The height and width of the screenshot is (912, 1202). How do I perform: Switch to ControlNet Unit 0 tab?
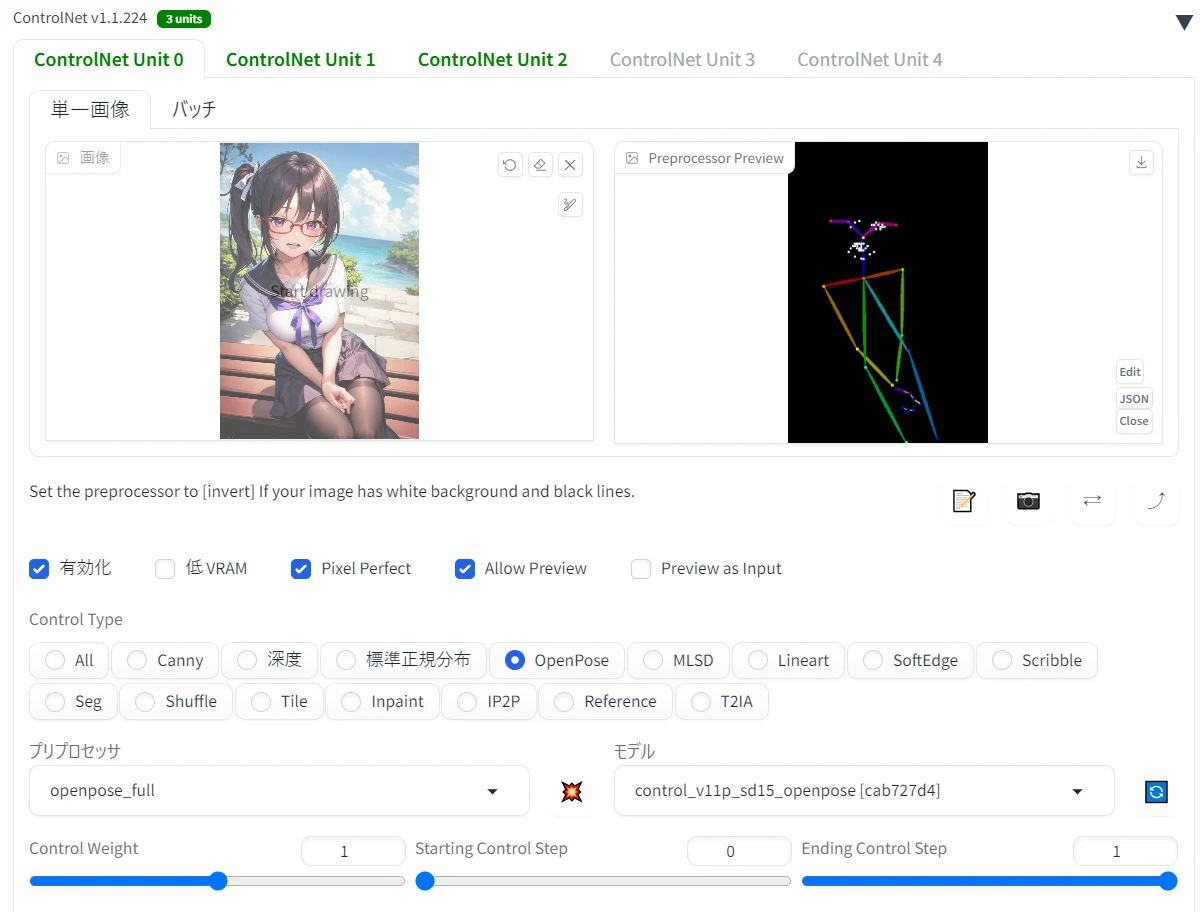tap(109, 59)
